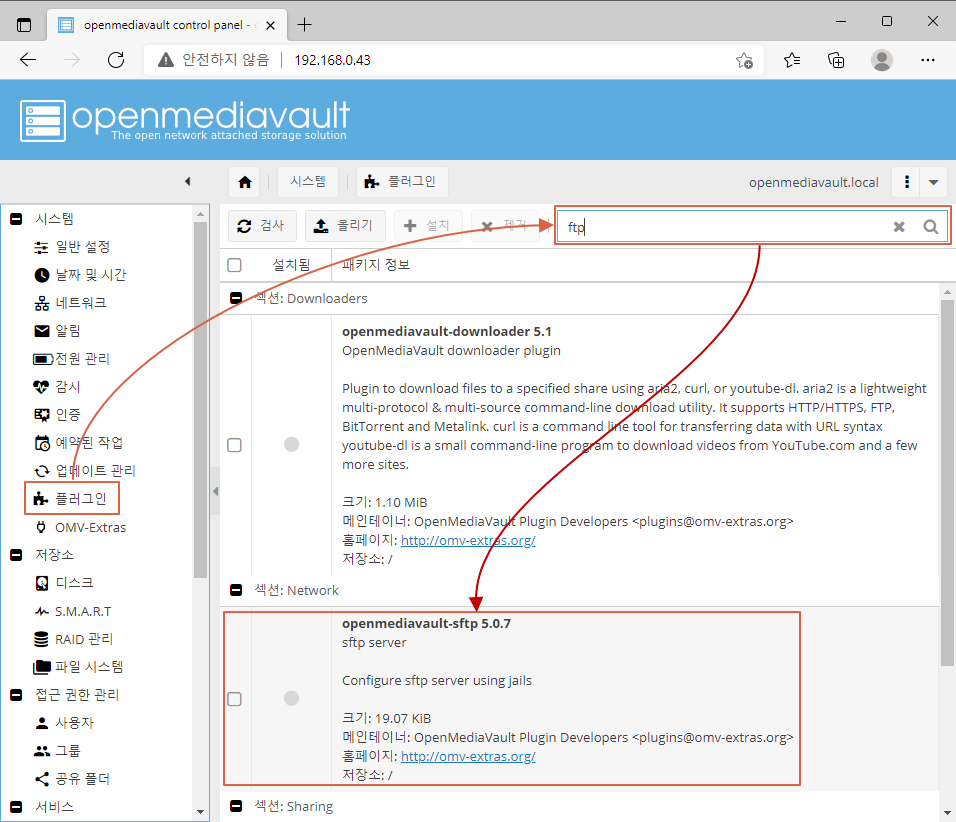
Task: Click the 플러그인 breadcrumb tab
Action: 402,182
